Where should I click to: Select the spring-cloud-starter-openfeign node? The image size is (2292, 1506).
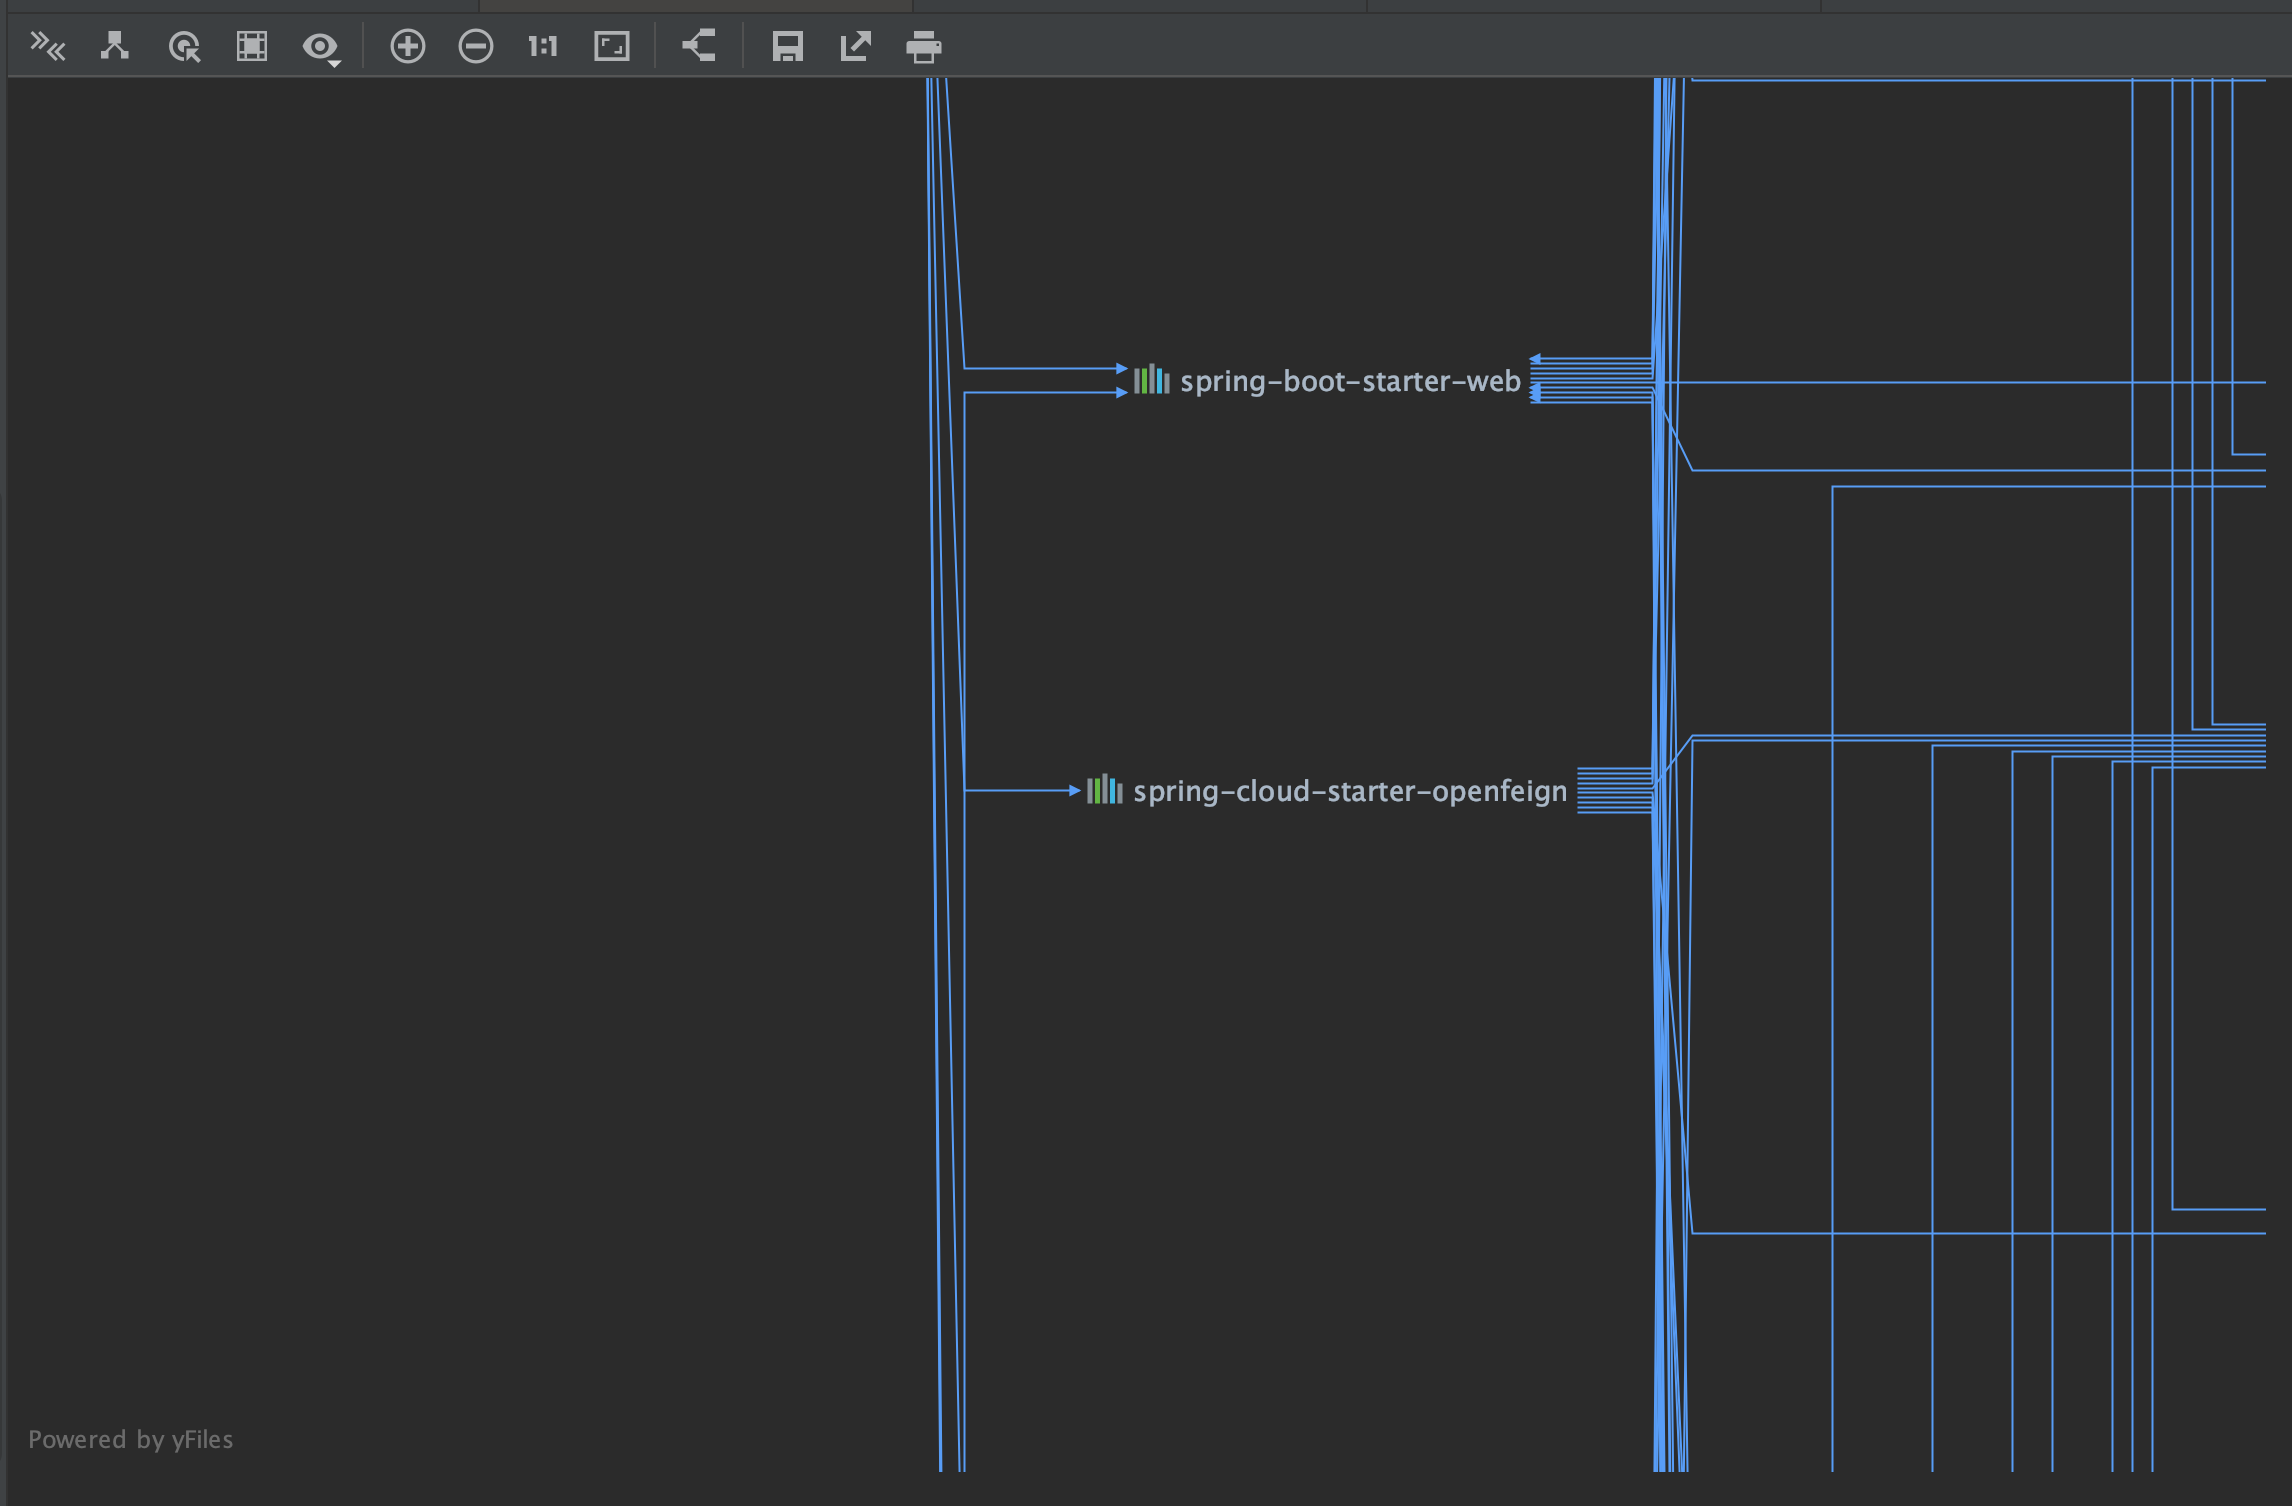click(1328, 791)
